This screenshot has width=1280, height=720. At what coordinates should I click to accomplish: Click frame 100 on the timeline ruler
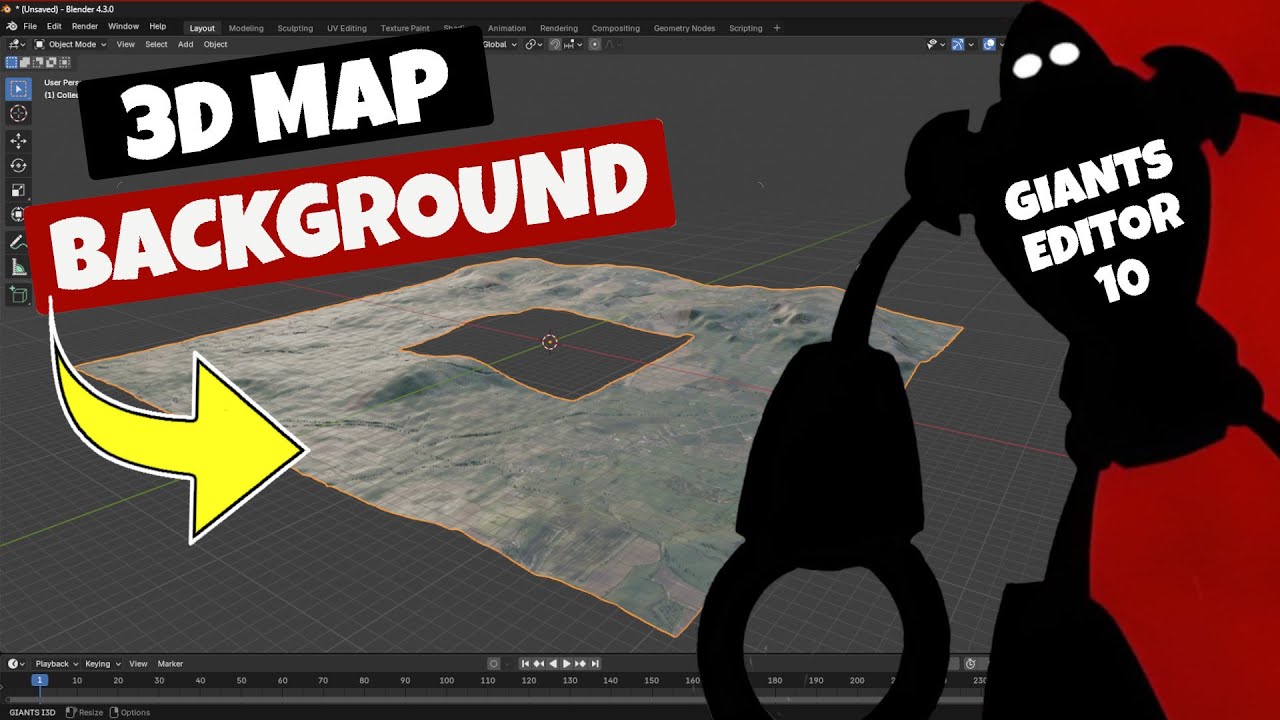[x=446, y=680]
